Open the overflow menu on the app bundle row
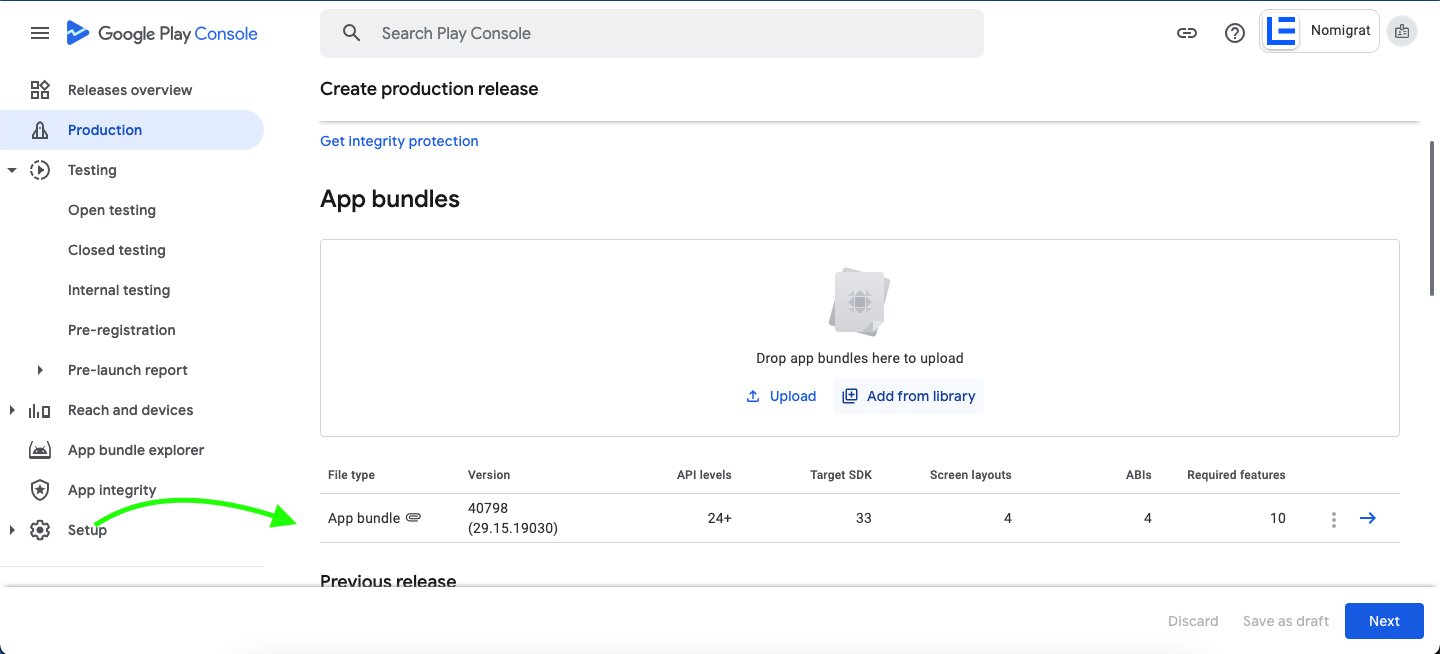 coord(1333,518)
